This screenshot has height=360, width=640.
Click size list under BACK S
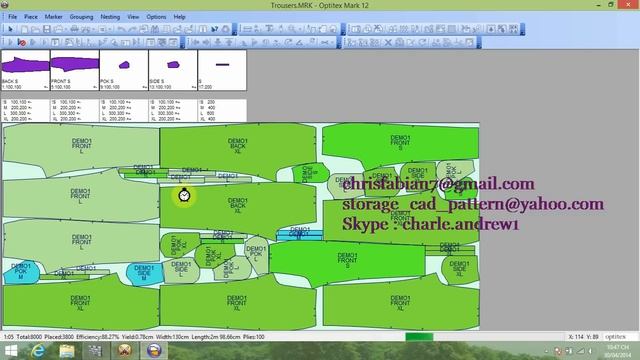[25, 110]
